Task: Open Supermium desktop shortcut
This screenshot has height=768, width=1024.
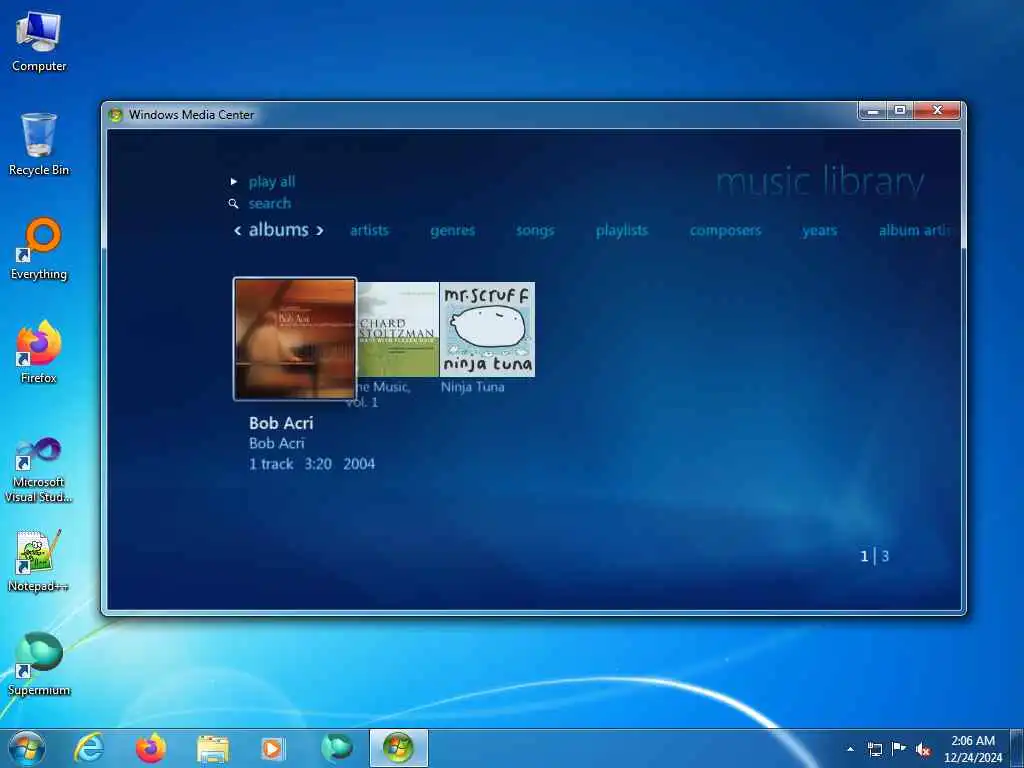Action: 39,664
